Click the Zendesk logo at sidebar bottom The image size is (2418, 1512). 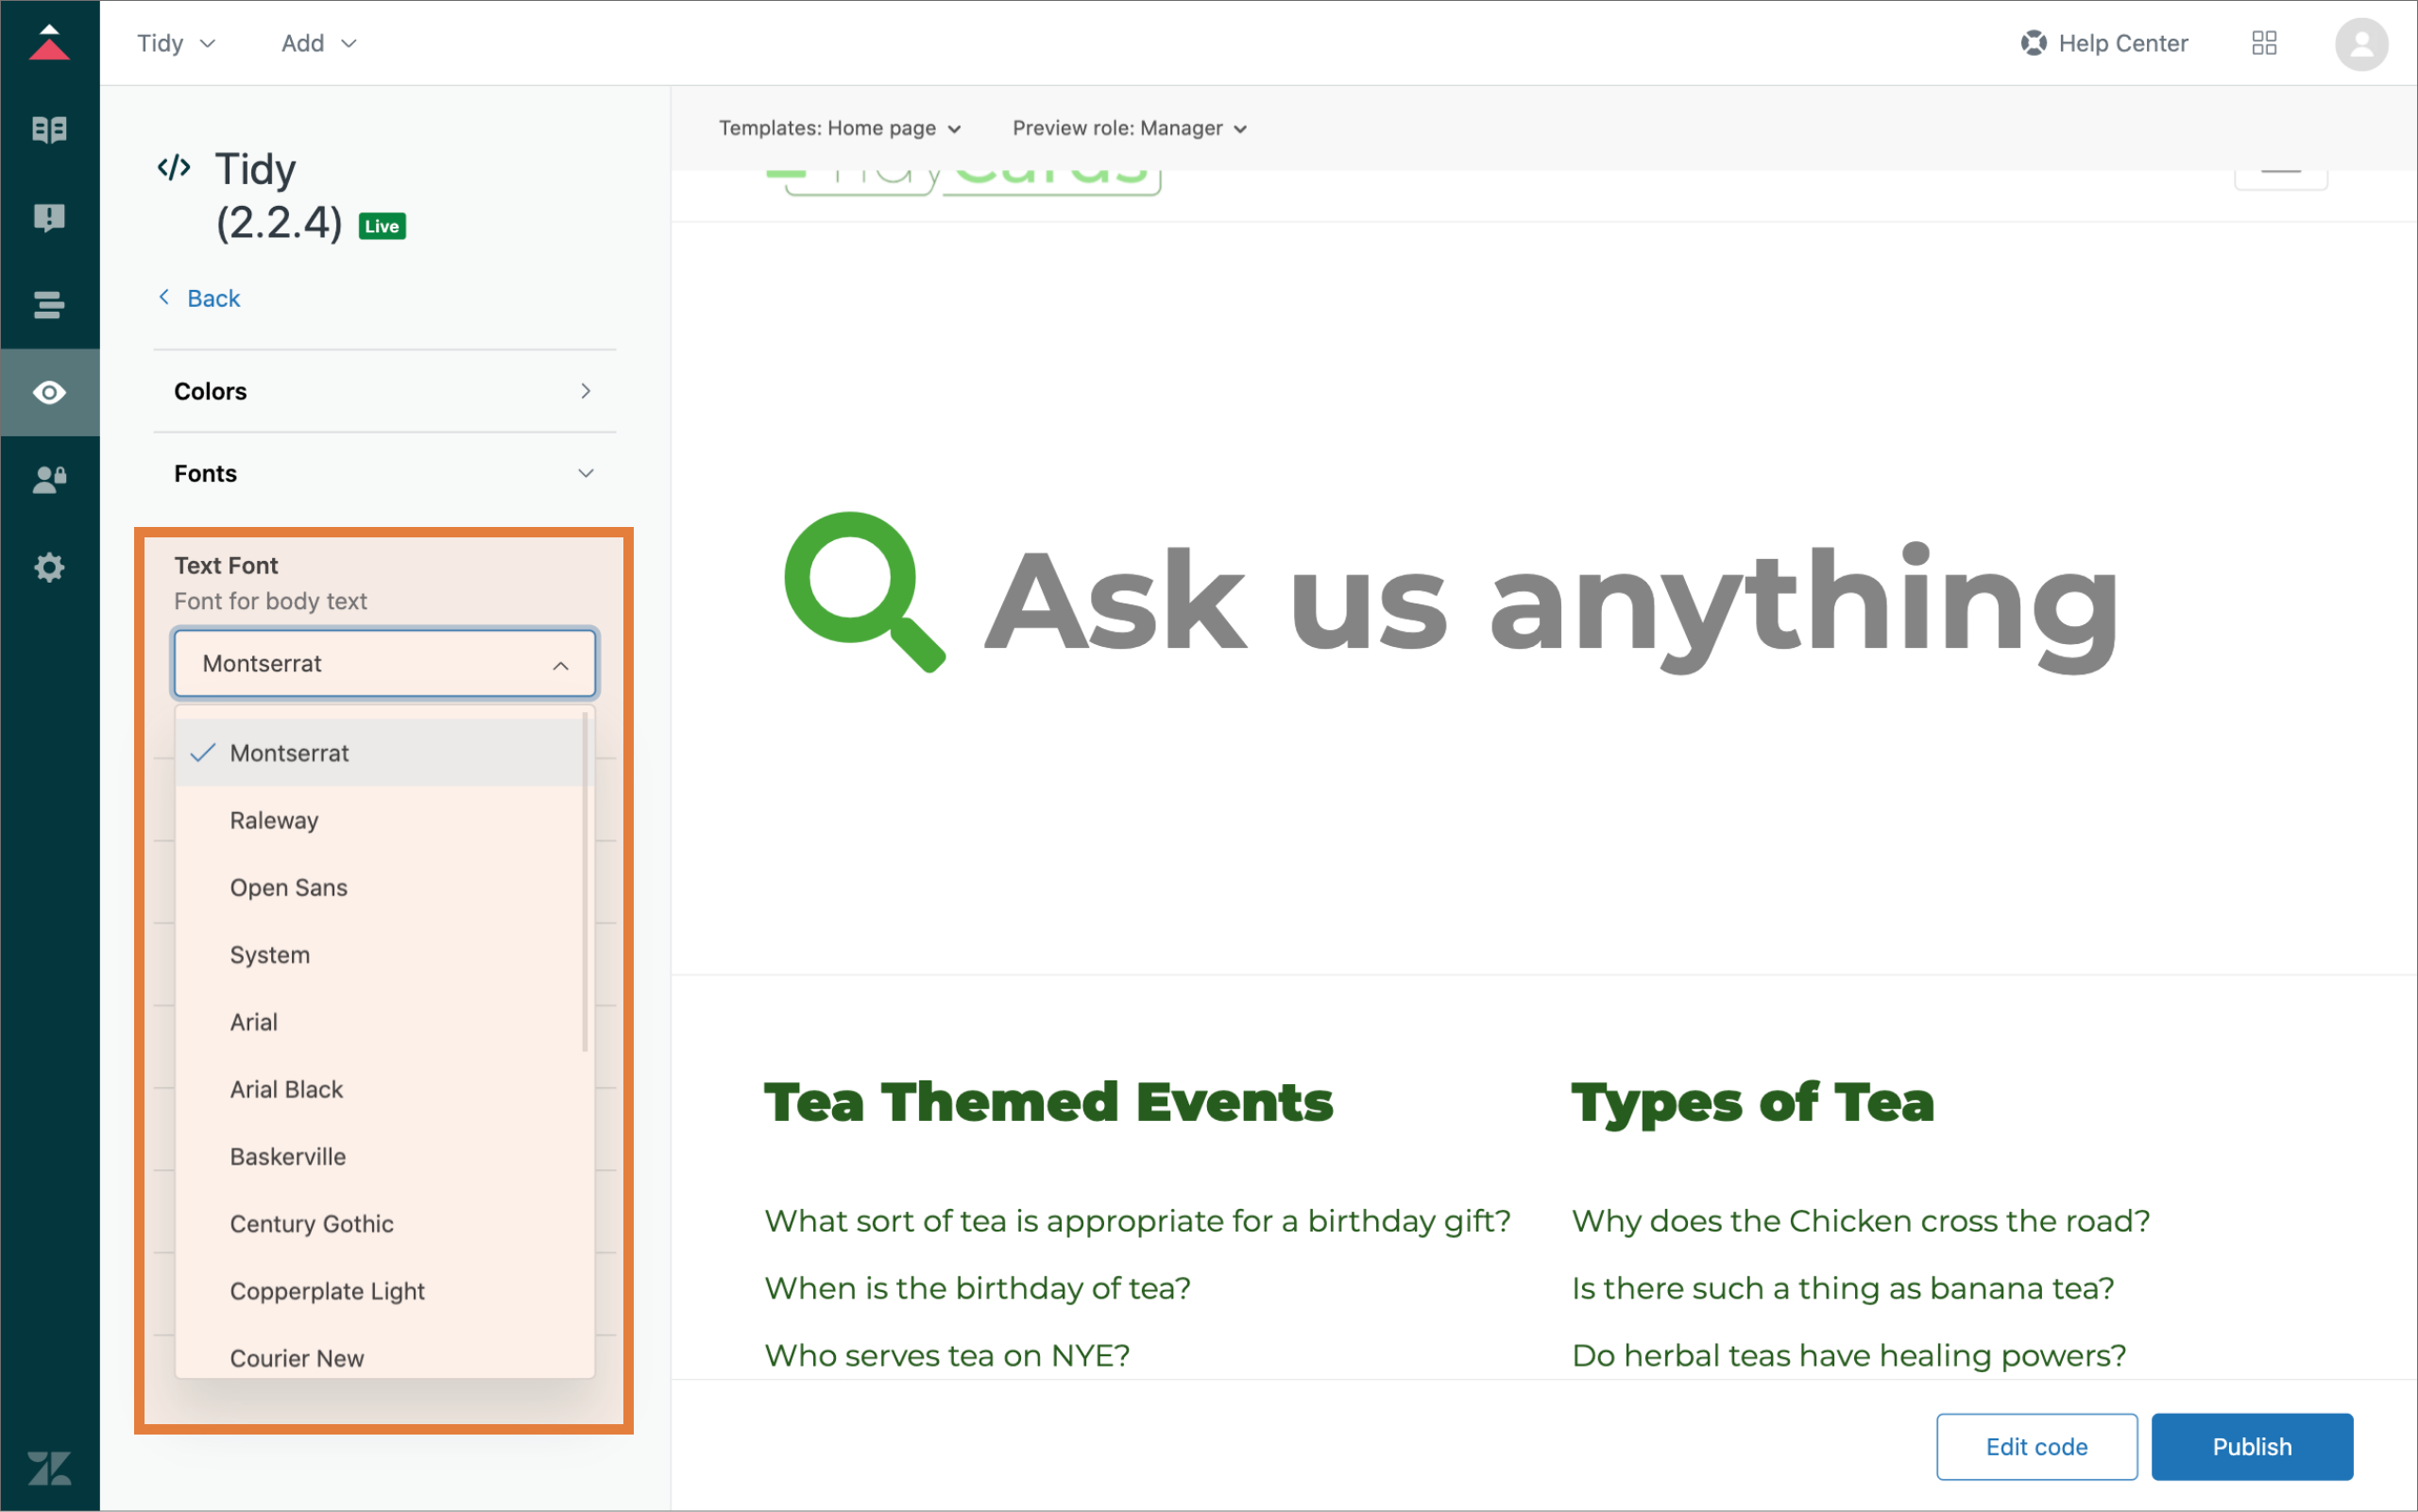coord(49,1468)
